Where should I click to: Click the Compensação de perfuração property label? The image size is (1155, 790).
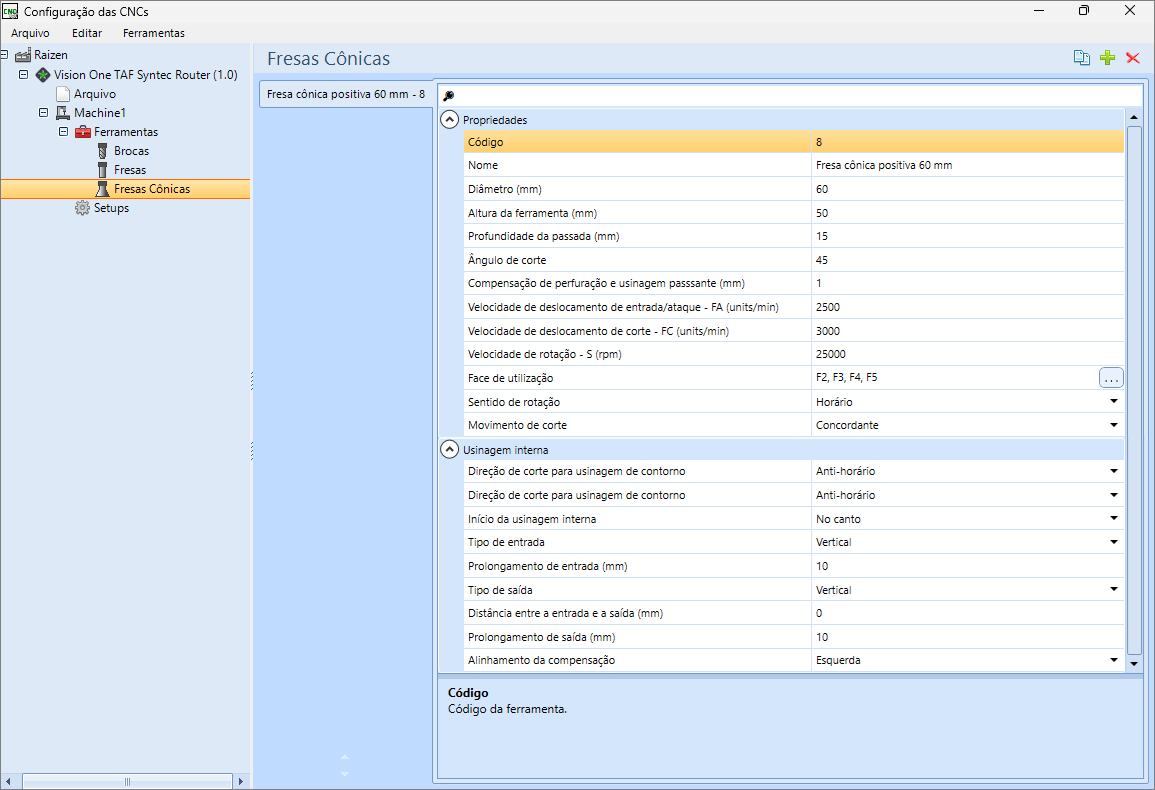click(x=606, y=284)
